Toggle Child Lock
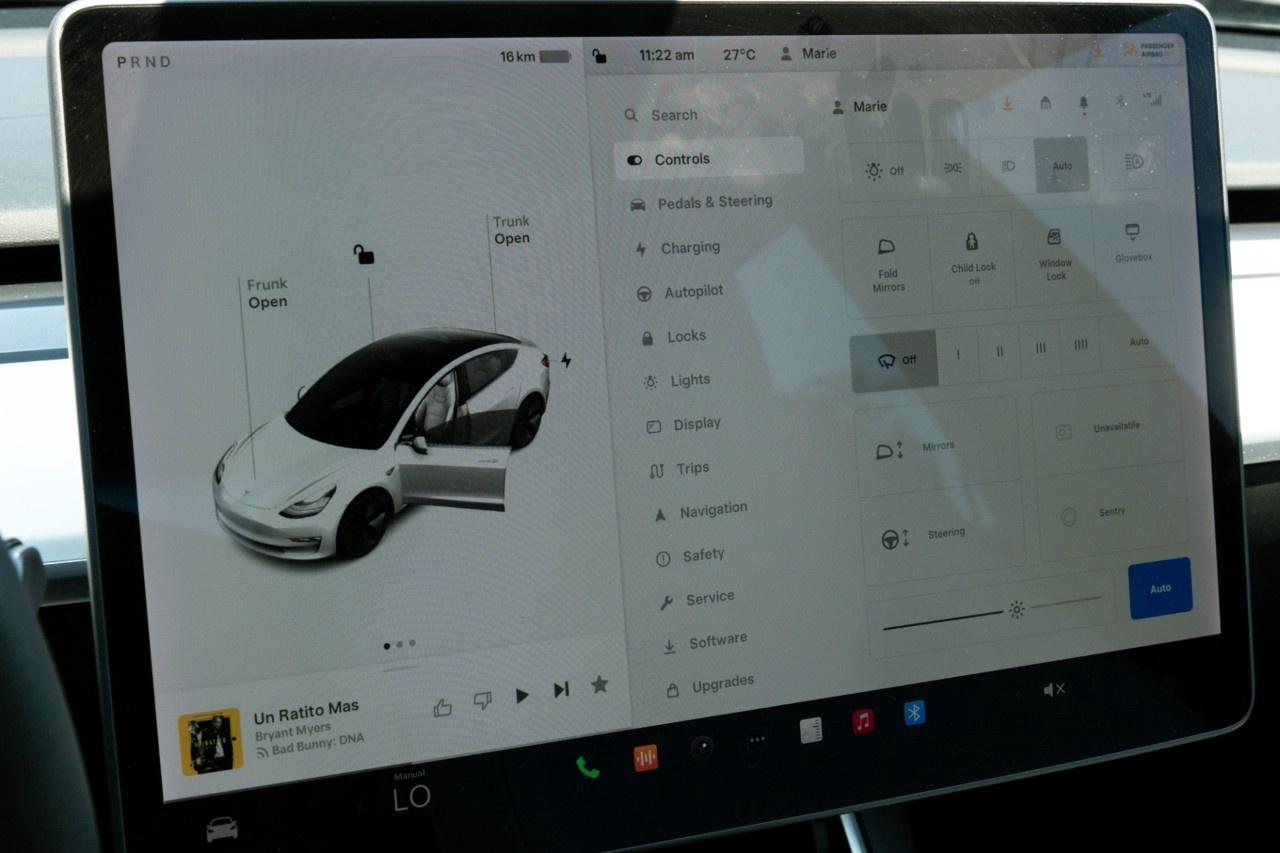The image size is (1280, 853). click(x=972, y=258)
